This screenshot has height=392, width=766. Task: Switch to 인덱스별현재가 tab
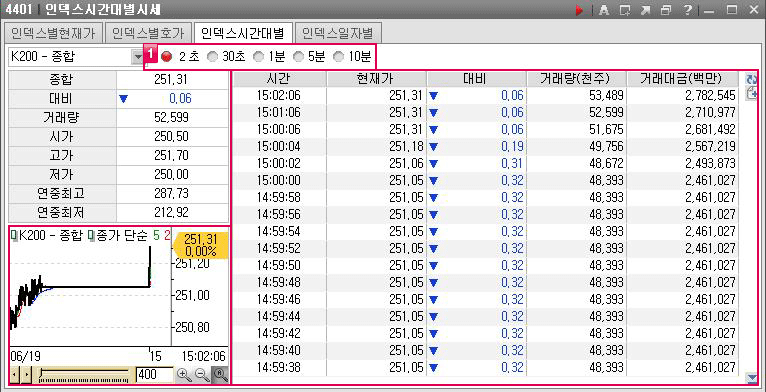53,33
